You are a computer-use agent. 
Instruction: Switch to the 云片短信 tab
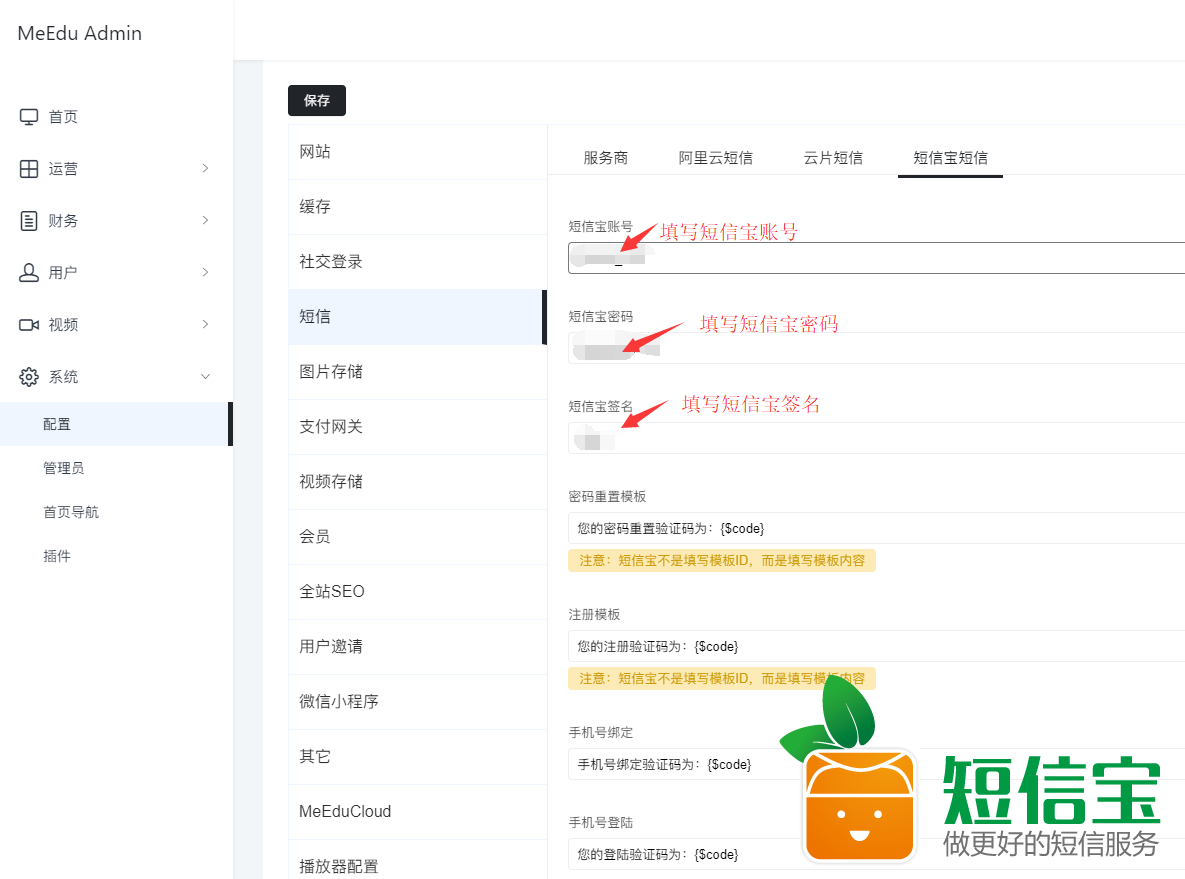point(832,158)
